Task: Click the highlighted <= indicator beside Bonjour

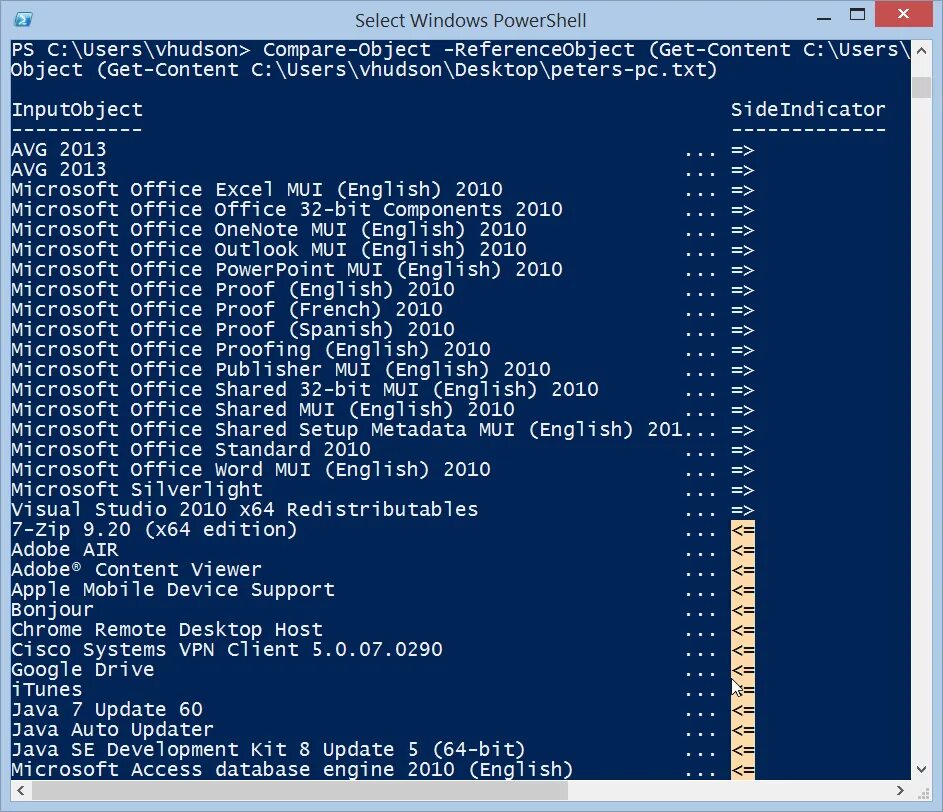Action: [x=743, y=610]
